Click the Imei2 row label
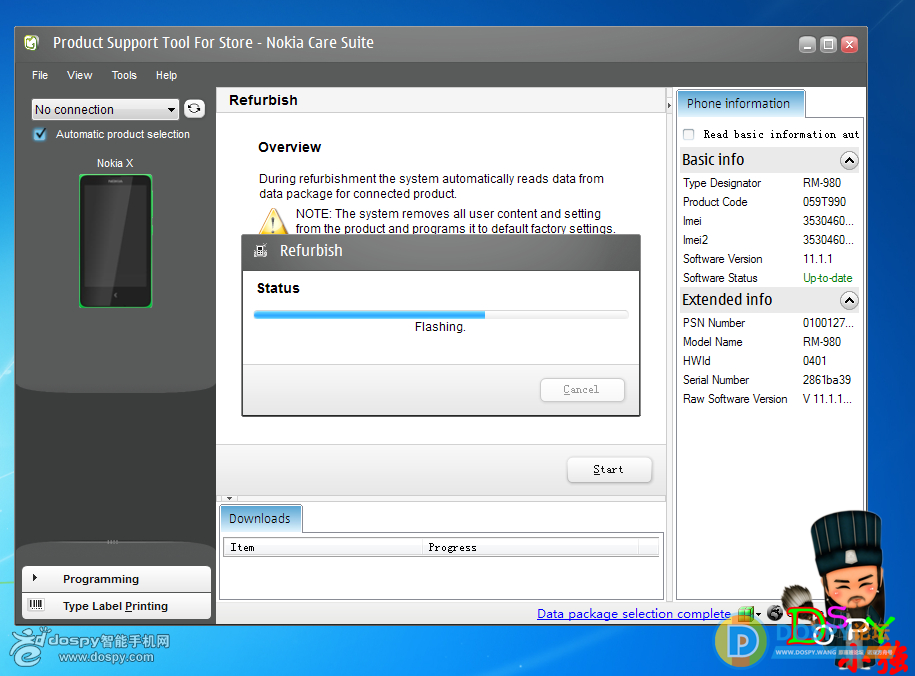The width and height of the screenshot is (915, 676). [x=695, y=240]
